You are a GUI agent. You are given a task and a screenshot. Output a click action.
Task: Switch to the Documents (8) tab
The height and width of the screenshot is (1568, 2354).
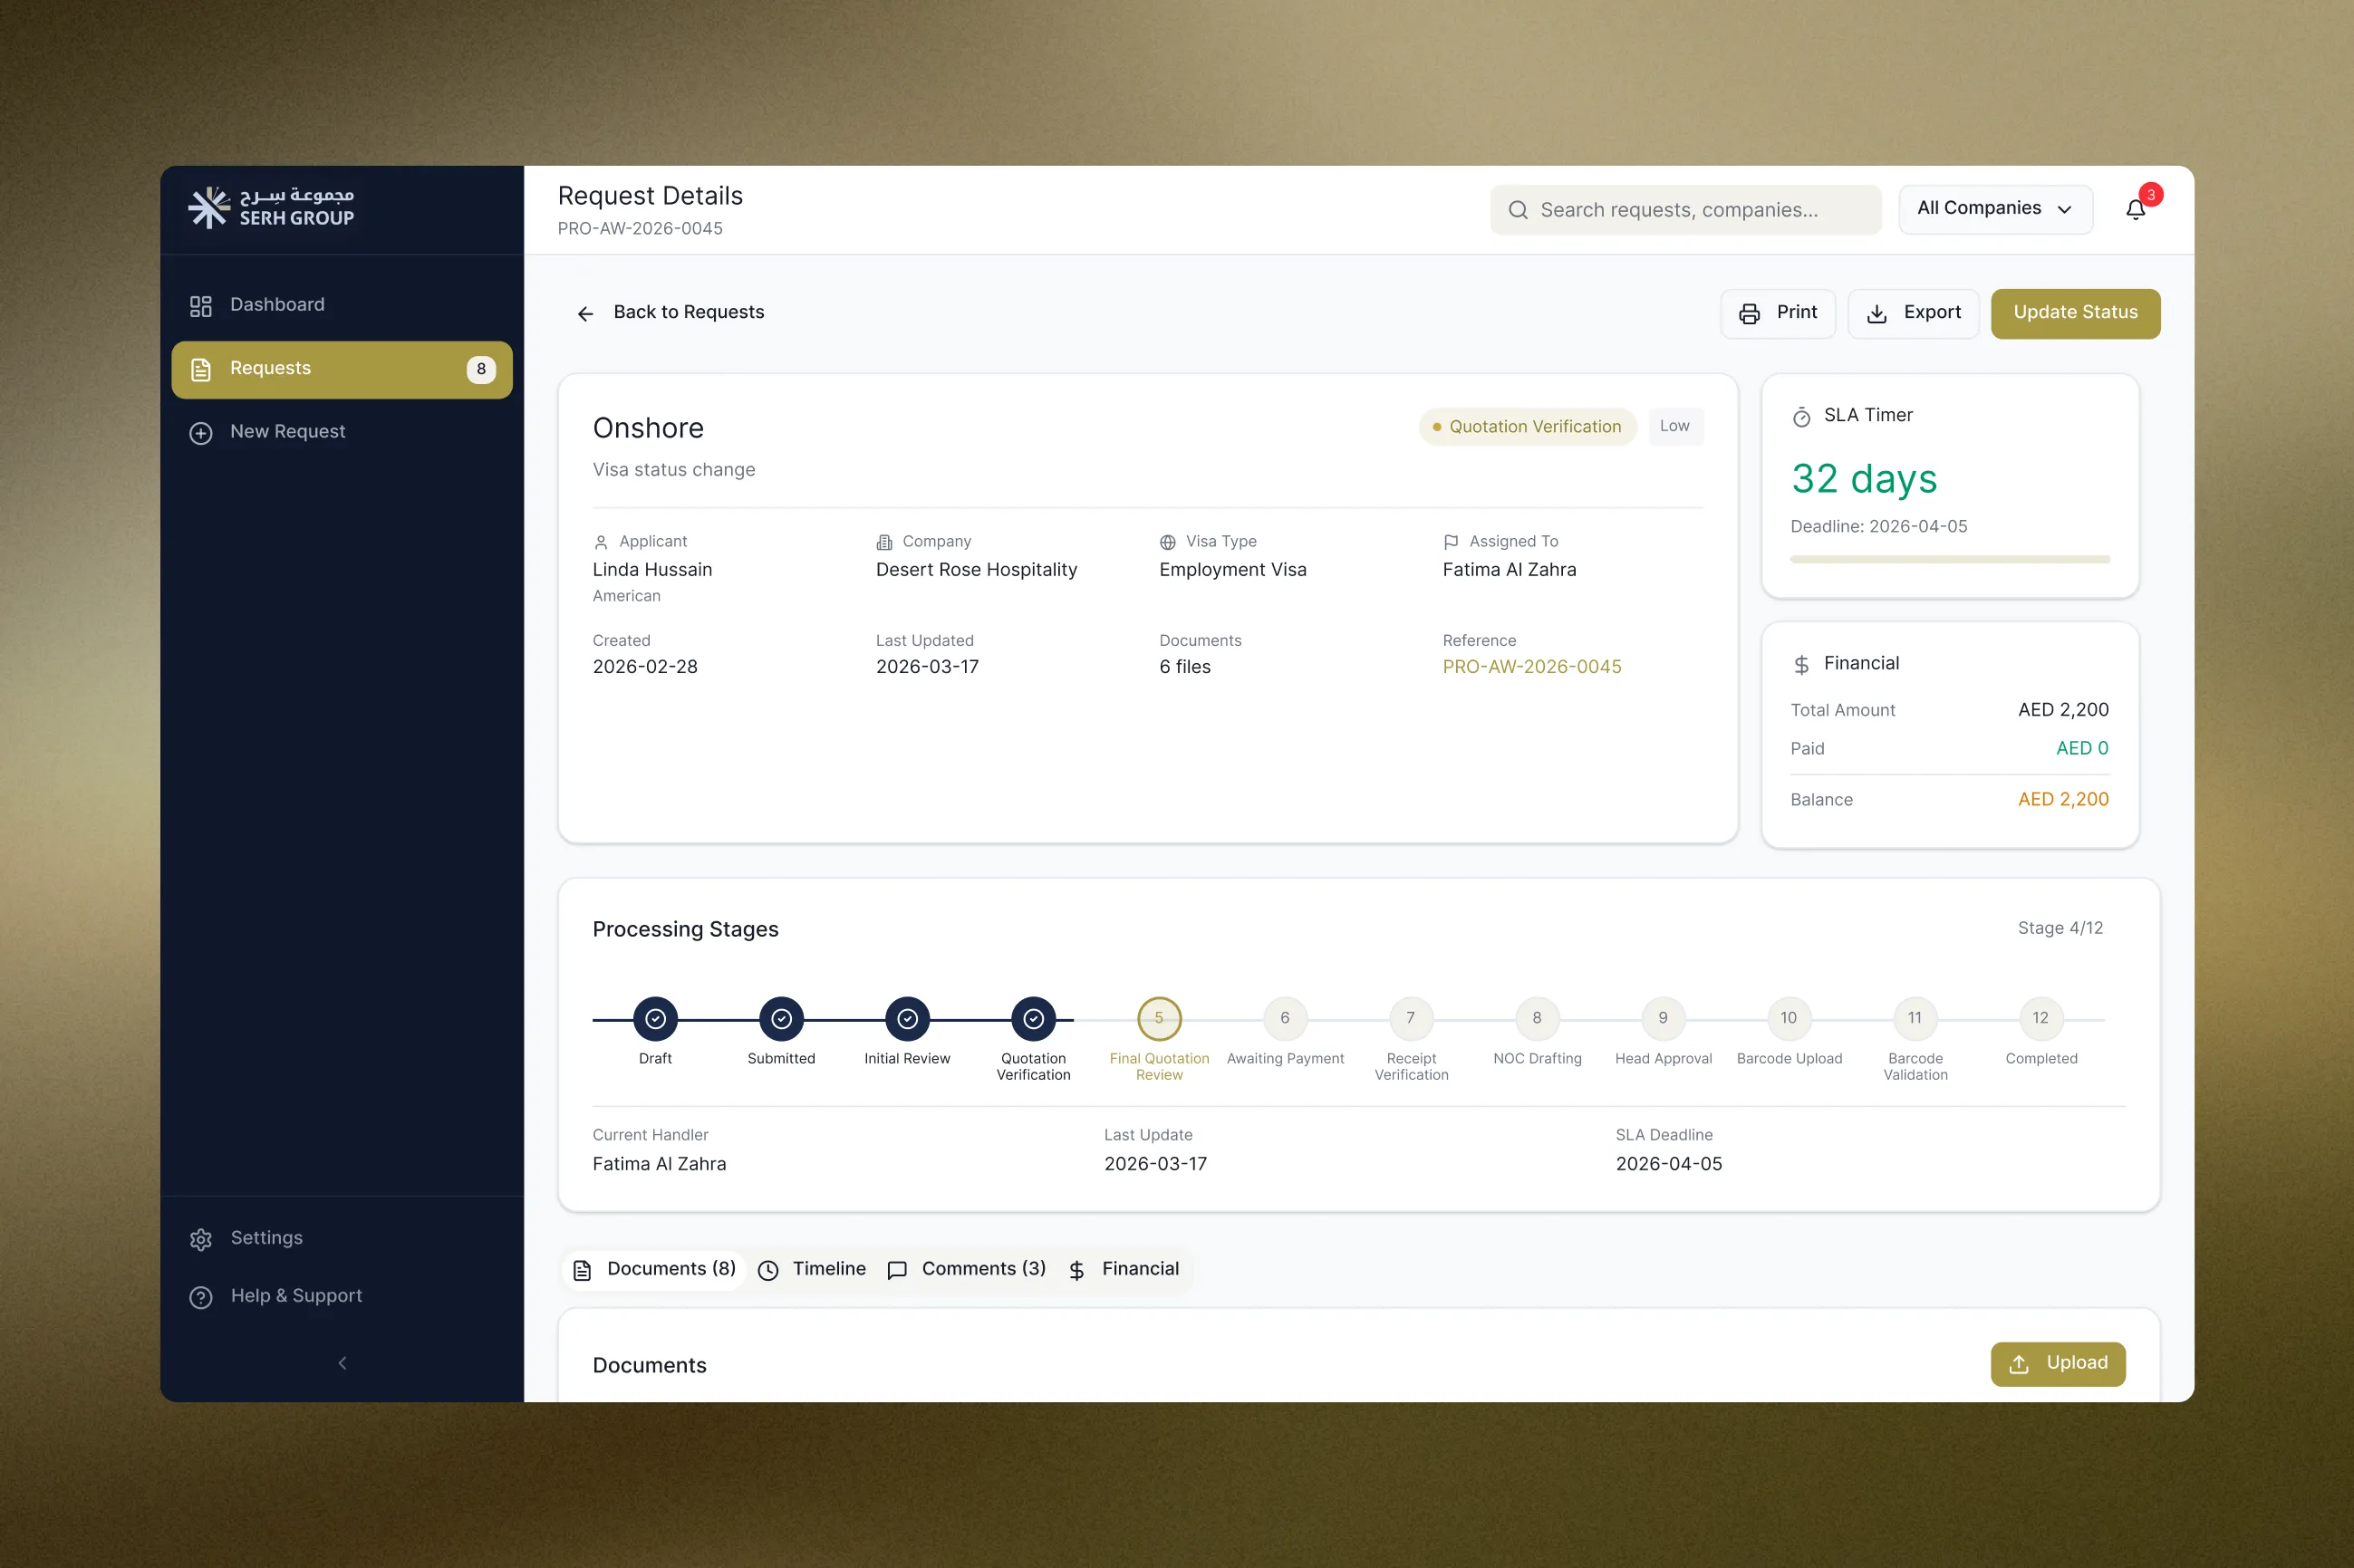[x=654, y=1271]
